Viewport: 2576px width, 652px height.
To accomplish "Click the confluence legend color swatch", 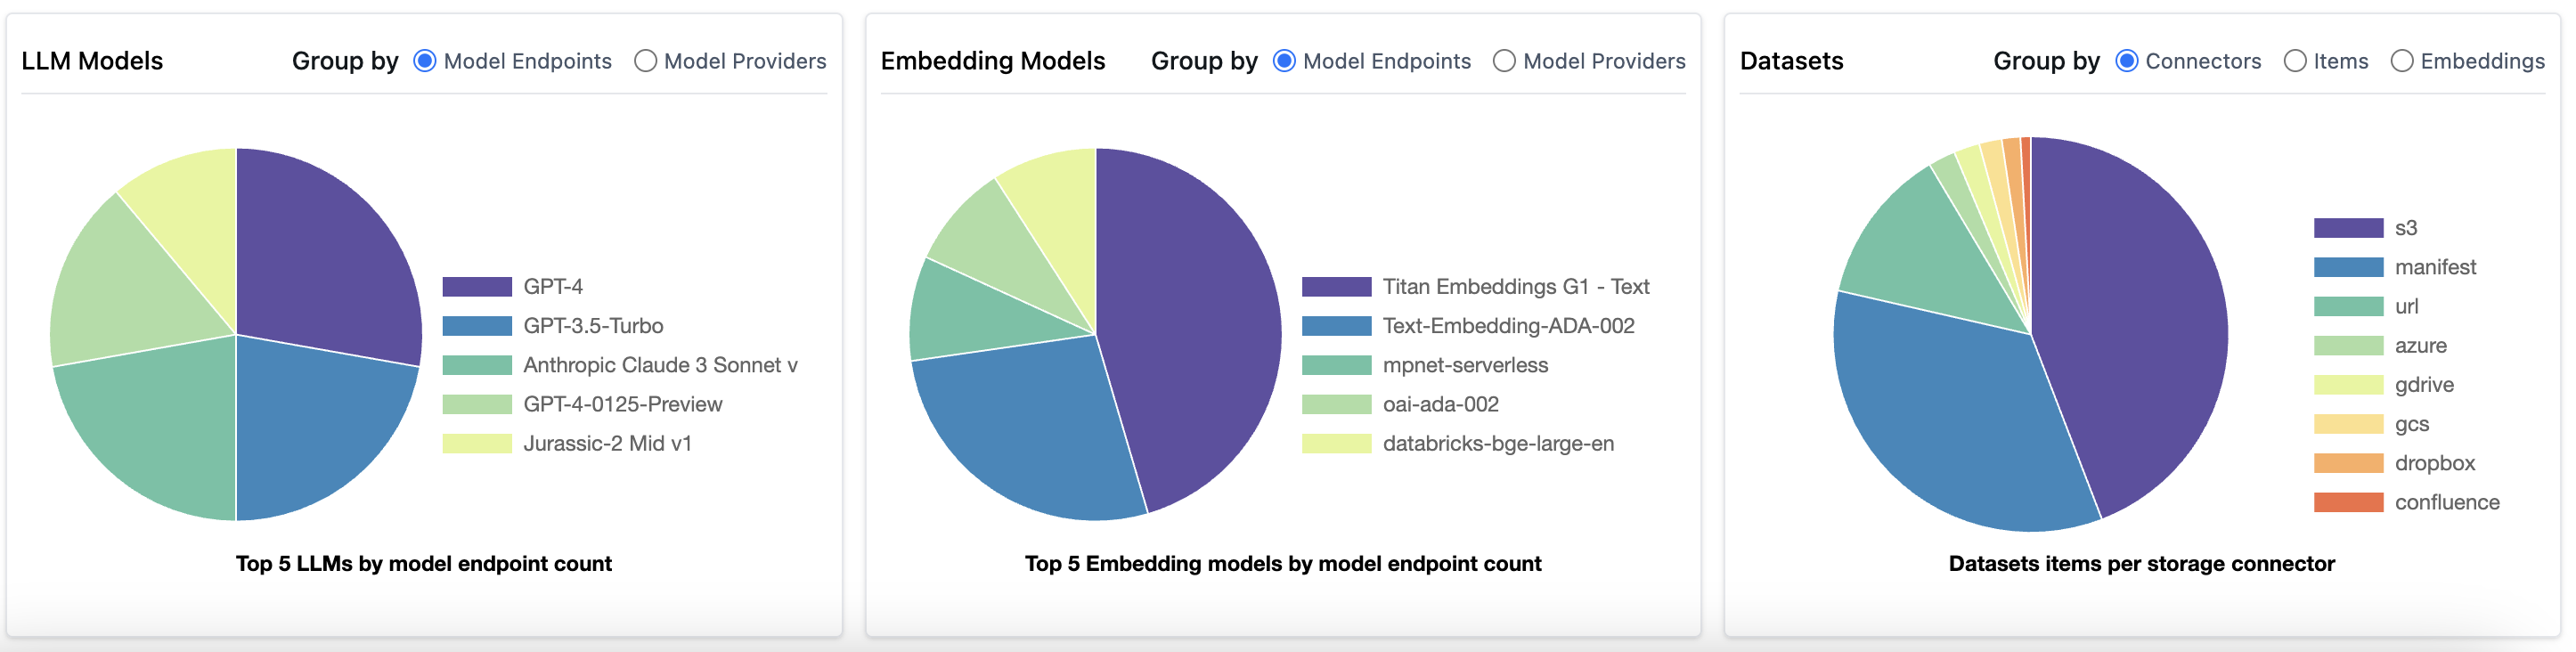I will point(2348,502).
